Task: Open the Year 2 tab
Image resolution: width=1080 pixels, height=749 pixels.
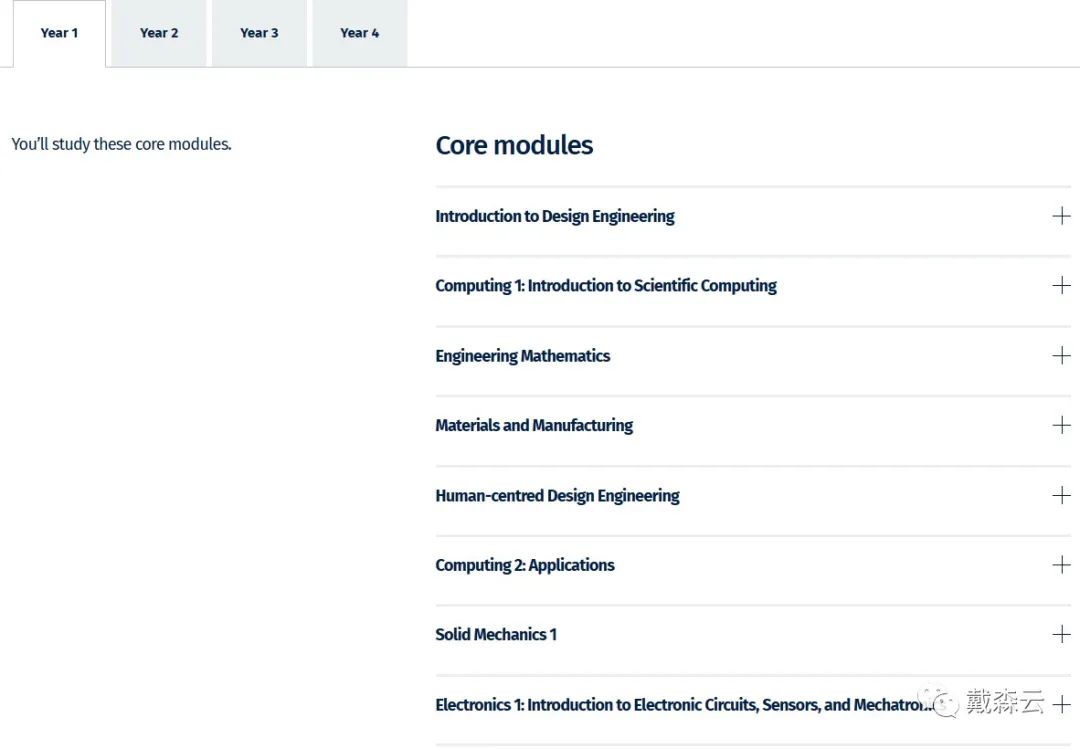Action: [159, 33]
